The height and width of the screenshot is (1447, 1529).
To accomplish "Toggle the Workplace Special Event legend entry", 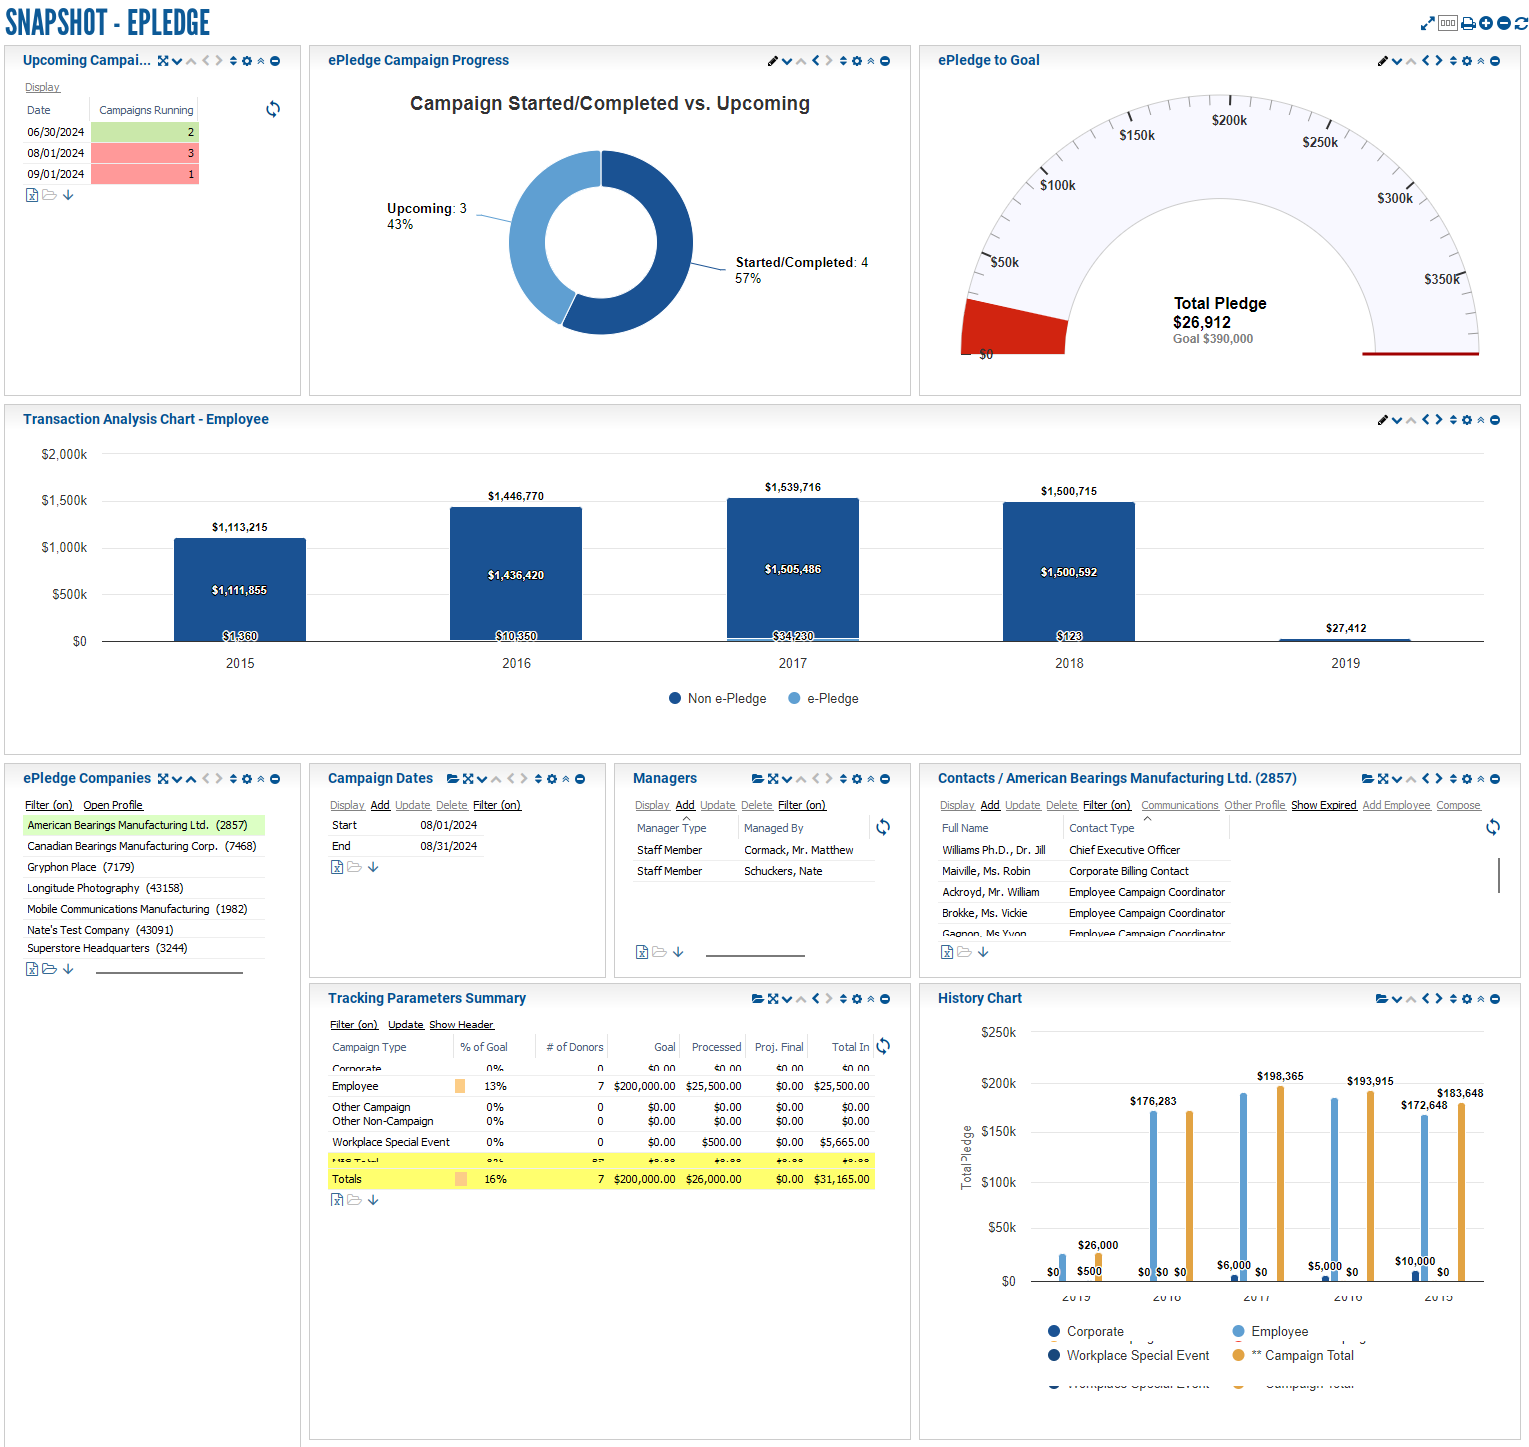I will coord(1128,1356).
